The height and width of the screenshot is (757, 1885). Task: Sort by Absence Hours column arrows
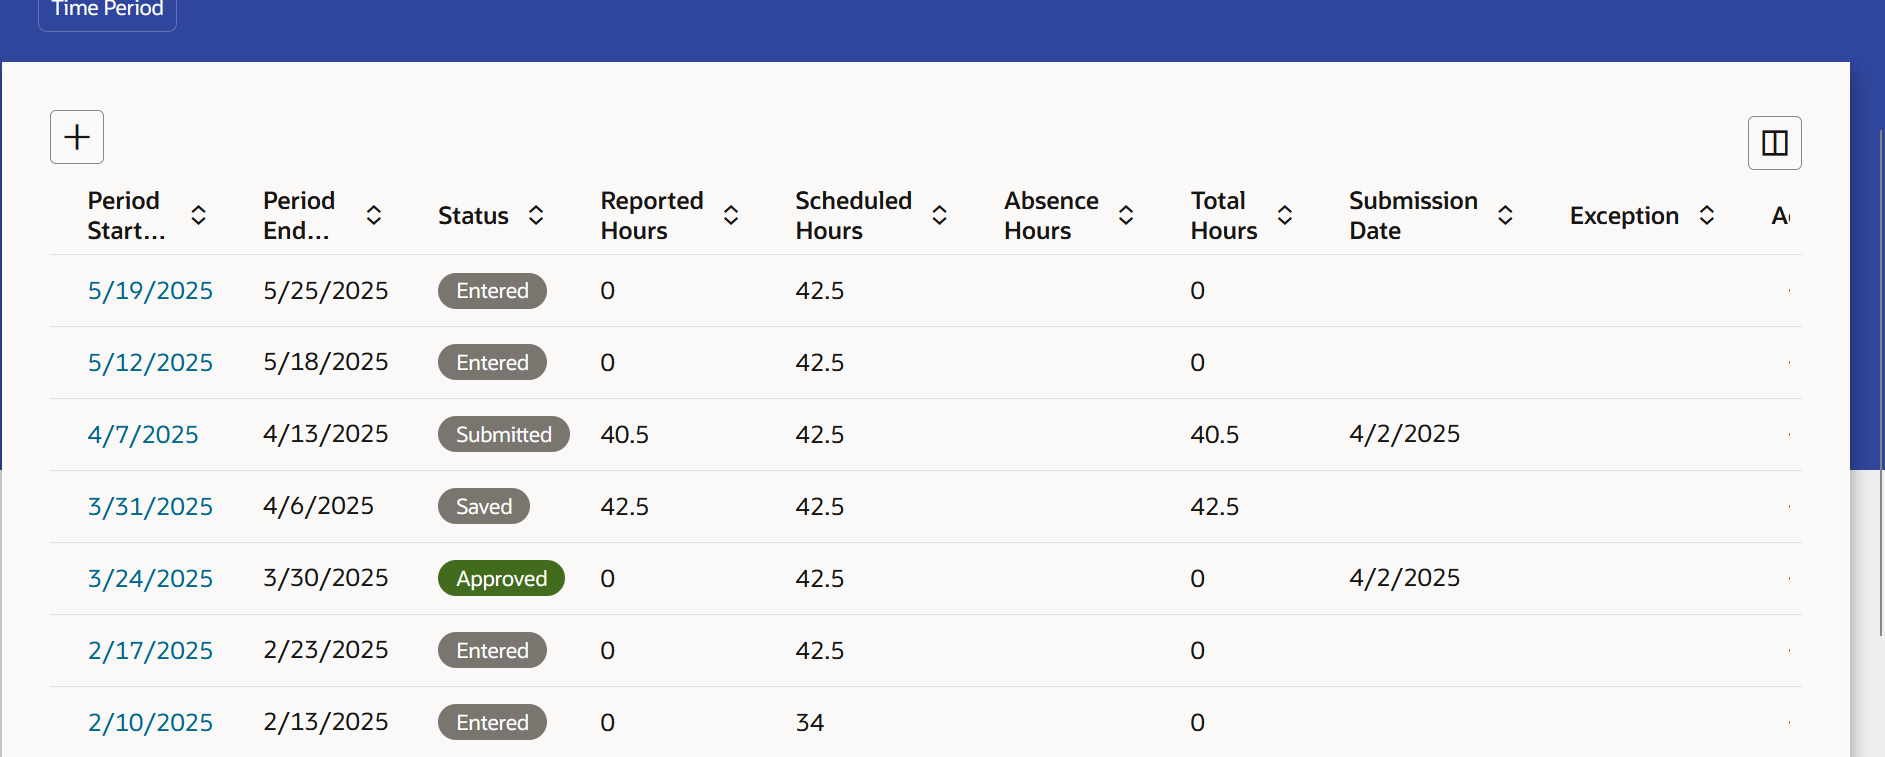point(1126,215)
